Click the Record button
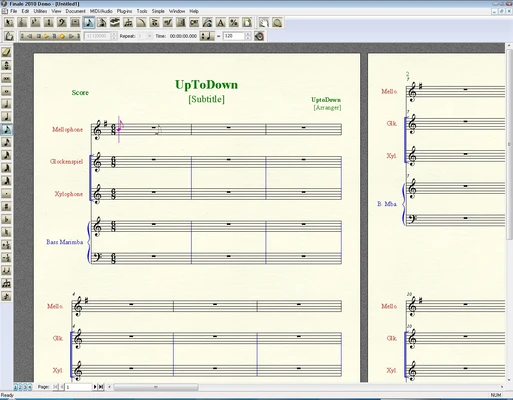The height and width of the screenshot is (400, 513). pyautogui.click(x=62, y=36)
